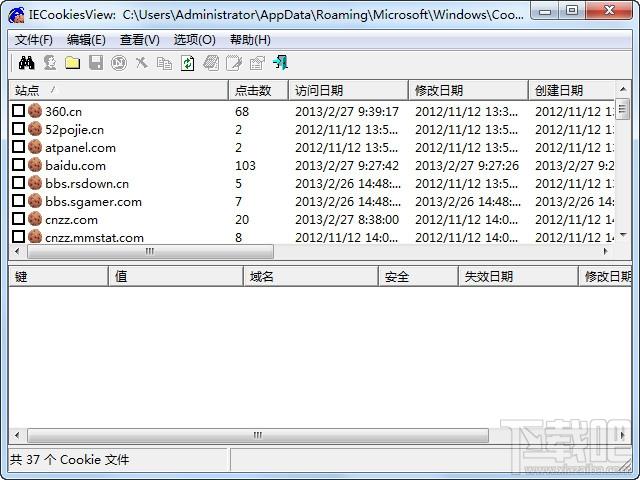Sort by the 站点 column header
The image size is (640, 480).
click(118, 90)
